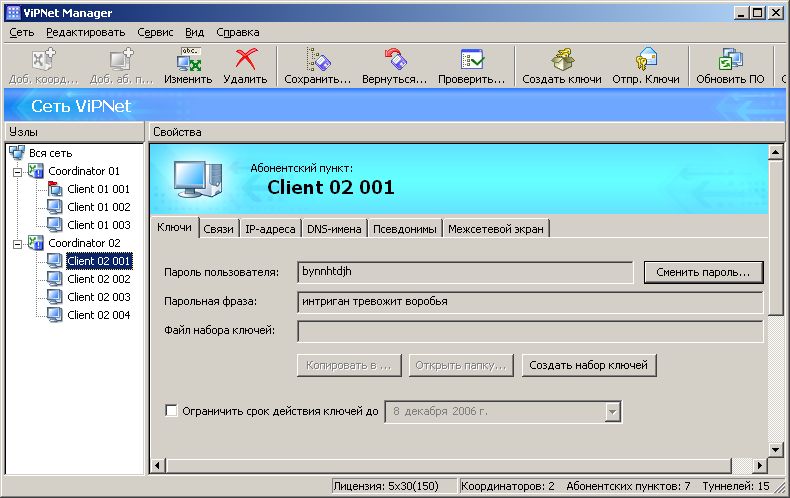This screenshot has width=790, height=498.
Task: Click the Client 01 003 computer icon
Action: tap(54, 225)
